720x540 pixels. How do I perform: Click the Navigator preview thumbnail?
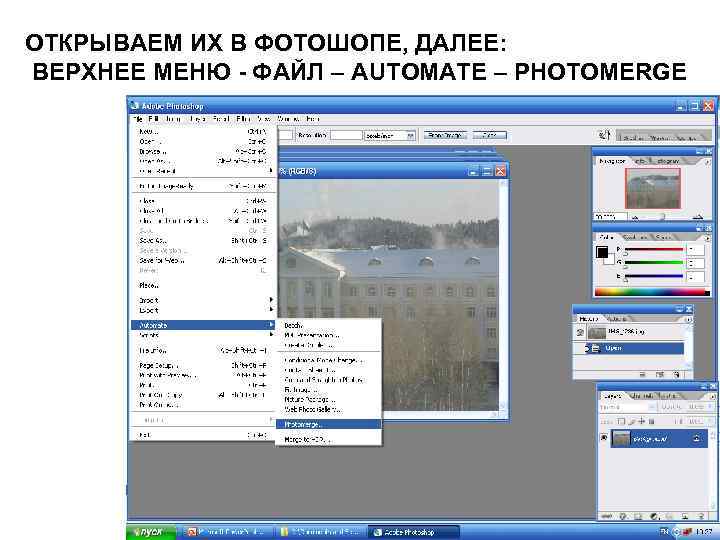pyautogui.click(x=652, y=188)
